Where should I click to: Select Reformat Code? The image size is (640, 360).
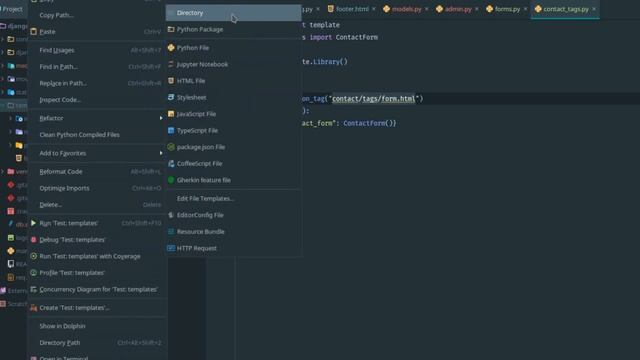coord(96,172)
